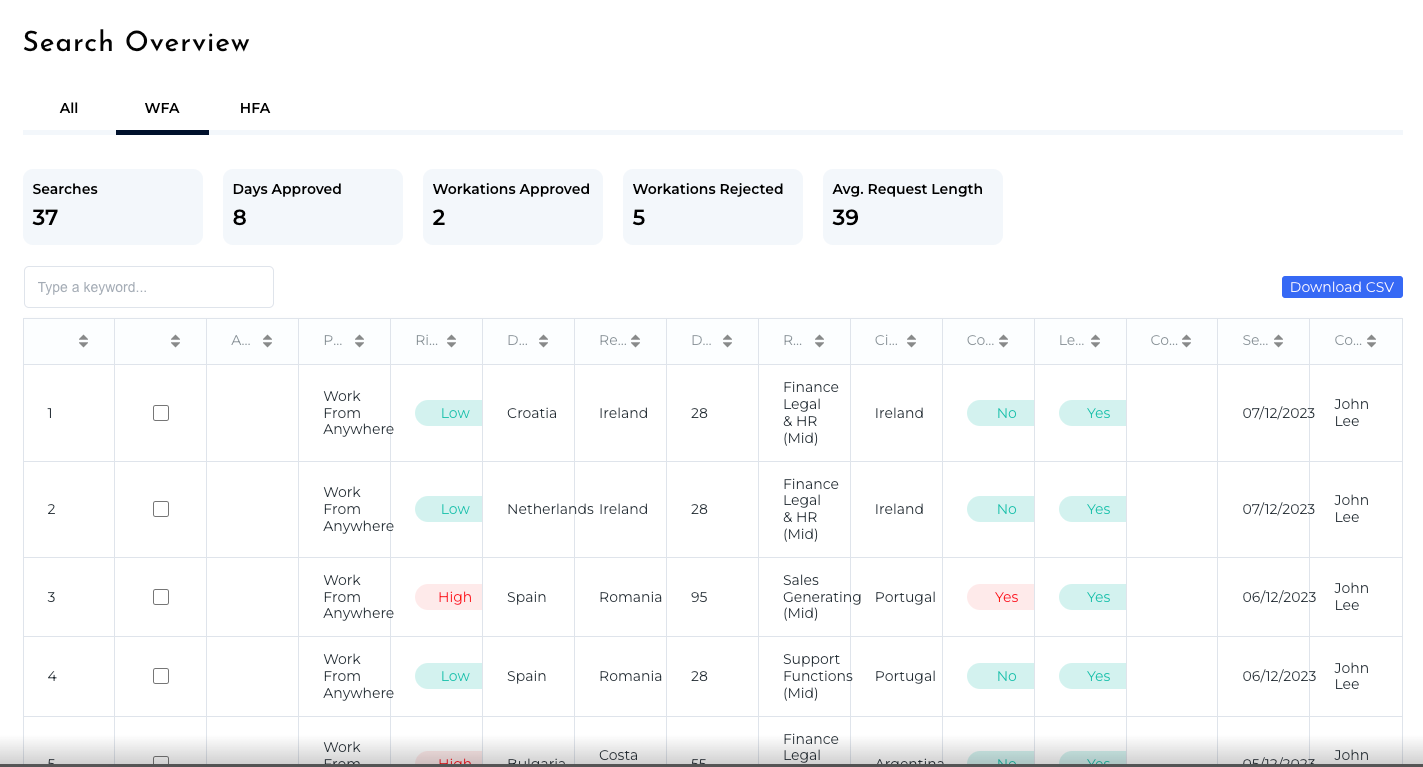Viewport: 1423px width, 767px height.
Task: Sort the table by the 'Re...' column
Action: tap(635, 341)
